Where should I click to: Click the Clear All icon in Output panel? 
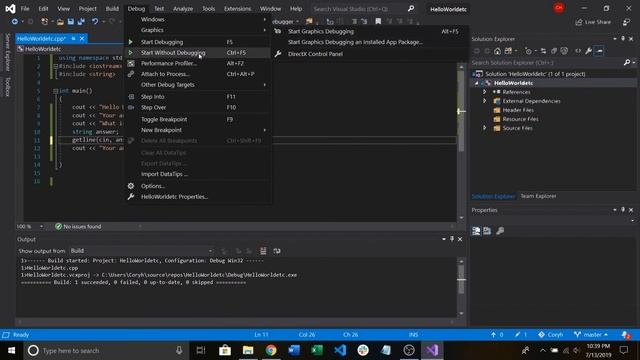coord(263,251)
